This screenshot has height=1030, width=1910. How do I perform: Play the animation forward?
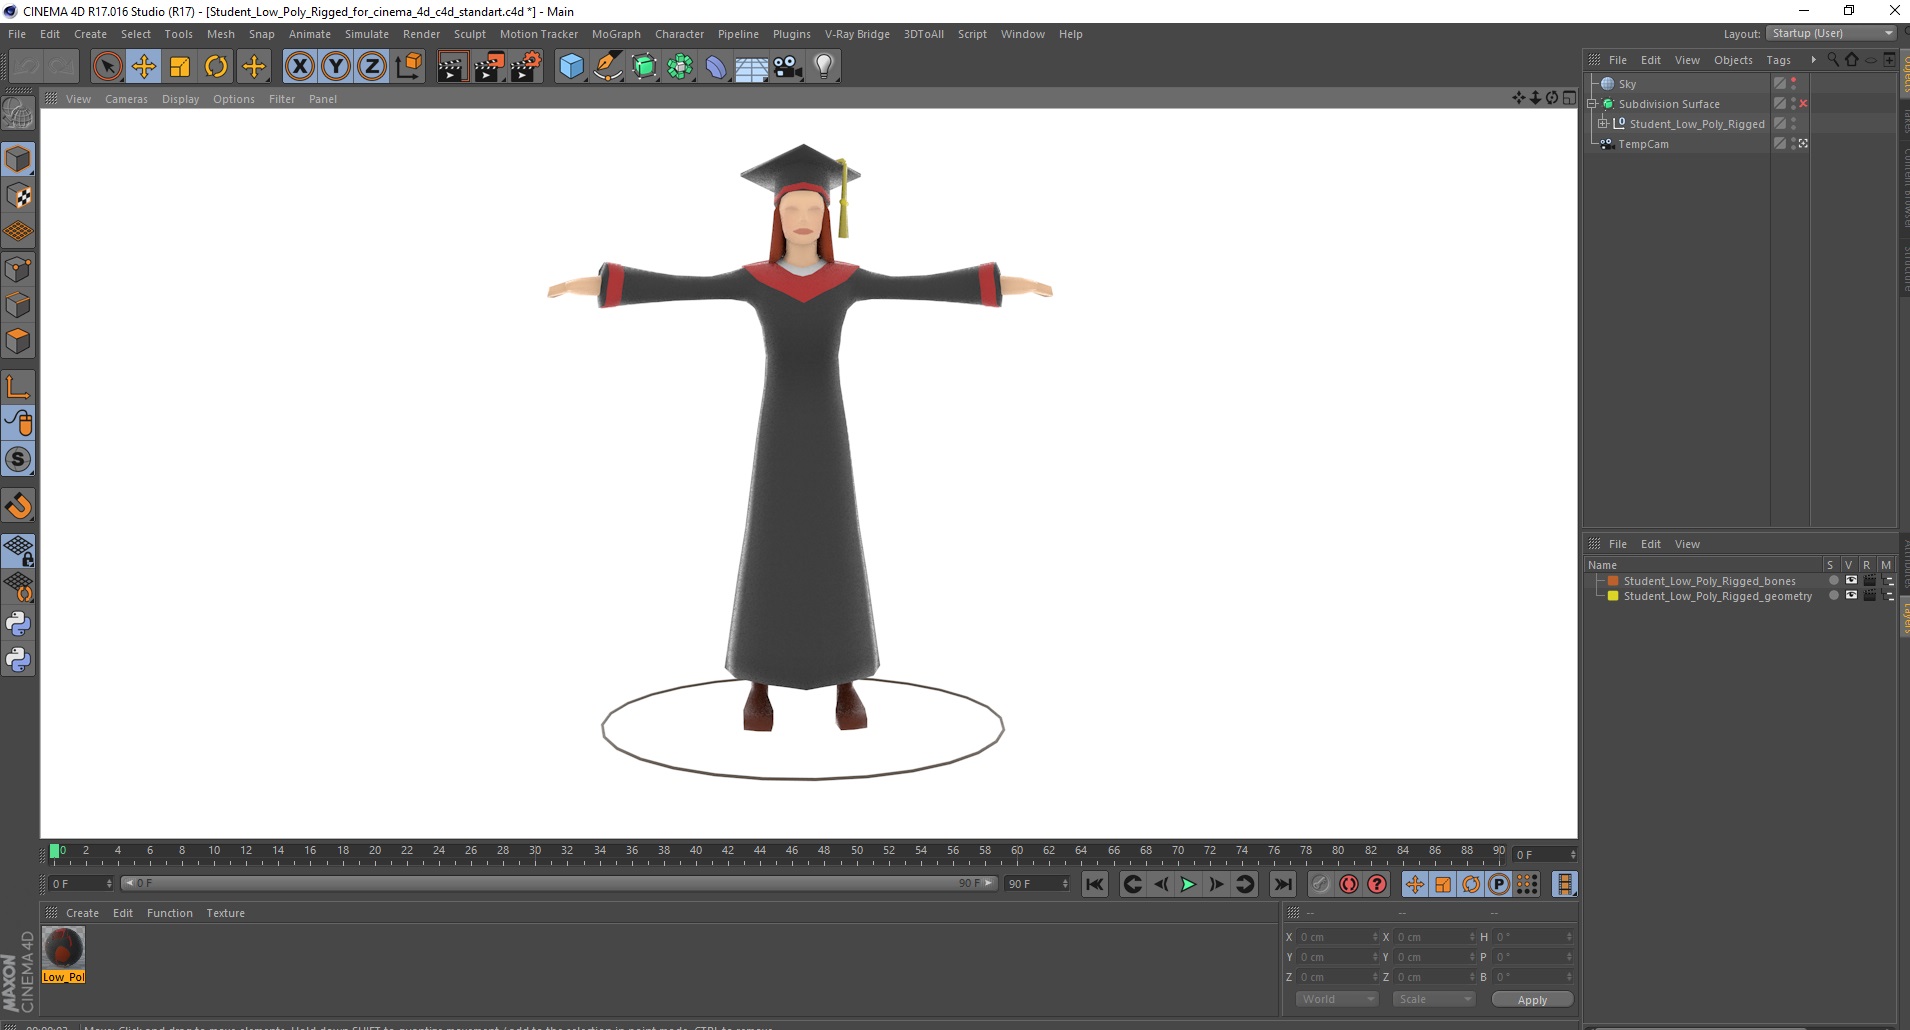1188,884
